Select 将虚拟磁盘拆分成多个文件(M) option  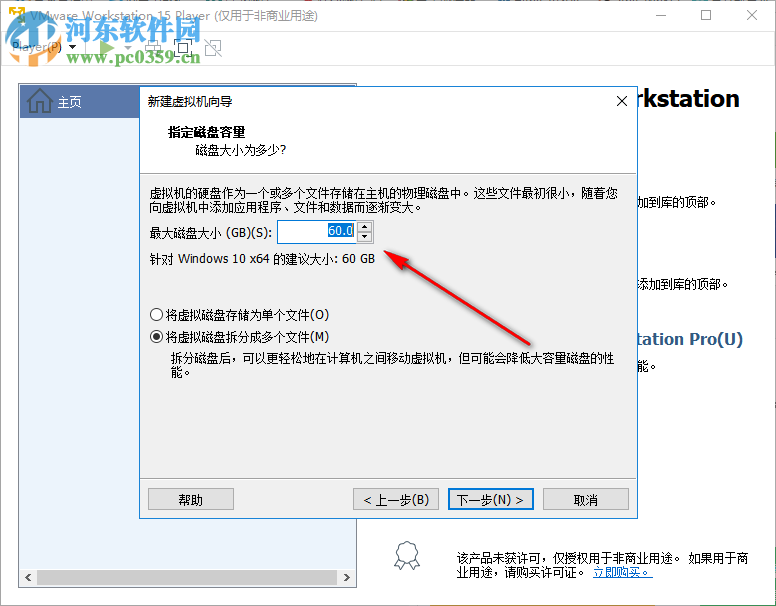(x=240, y=337)
